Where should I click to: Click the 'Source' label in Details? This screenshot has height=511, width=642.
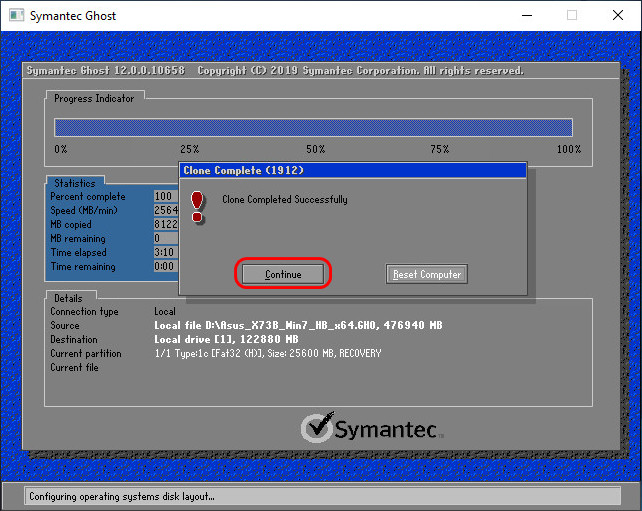[65, 326]
